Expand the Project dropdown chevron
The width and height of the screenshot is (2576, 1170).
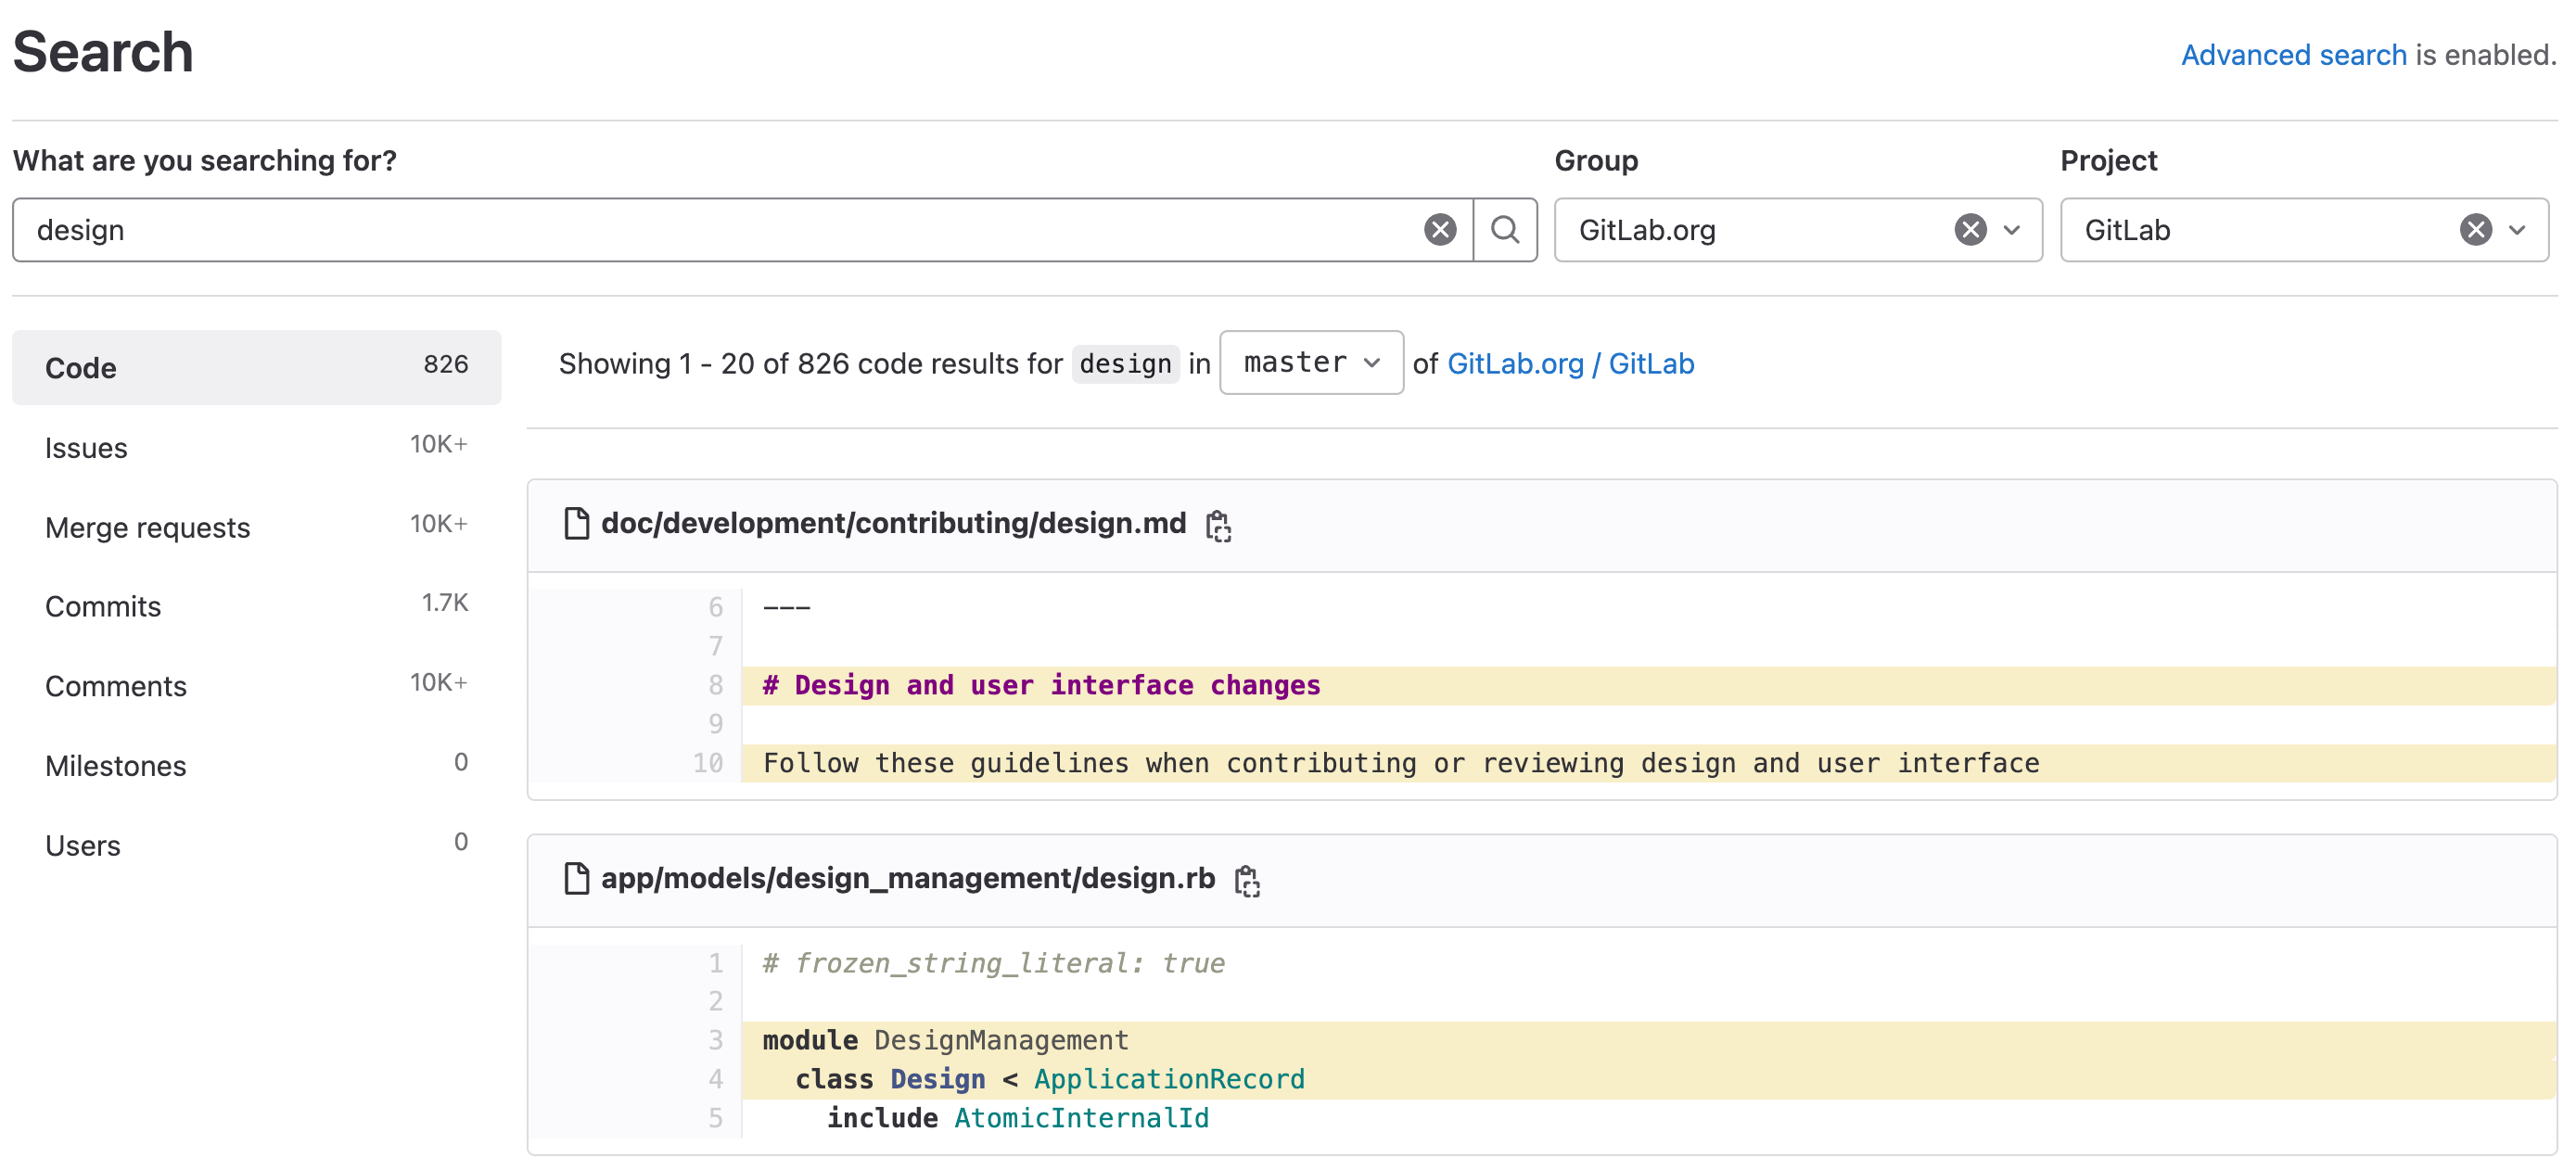(2517, 230)
